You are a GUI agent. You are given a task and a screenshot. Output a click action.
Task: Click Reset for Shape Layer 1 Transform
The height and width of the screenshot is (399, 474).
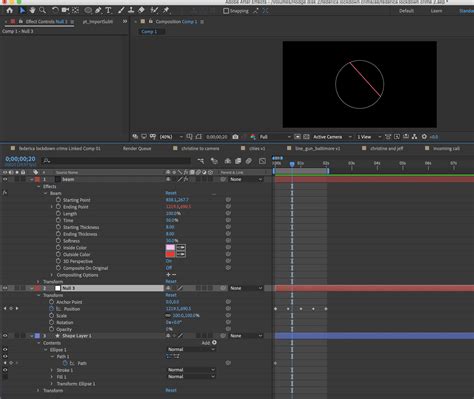[171, 390]
